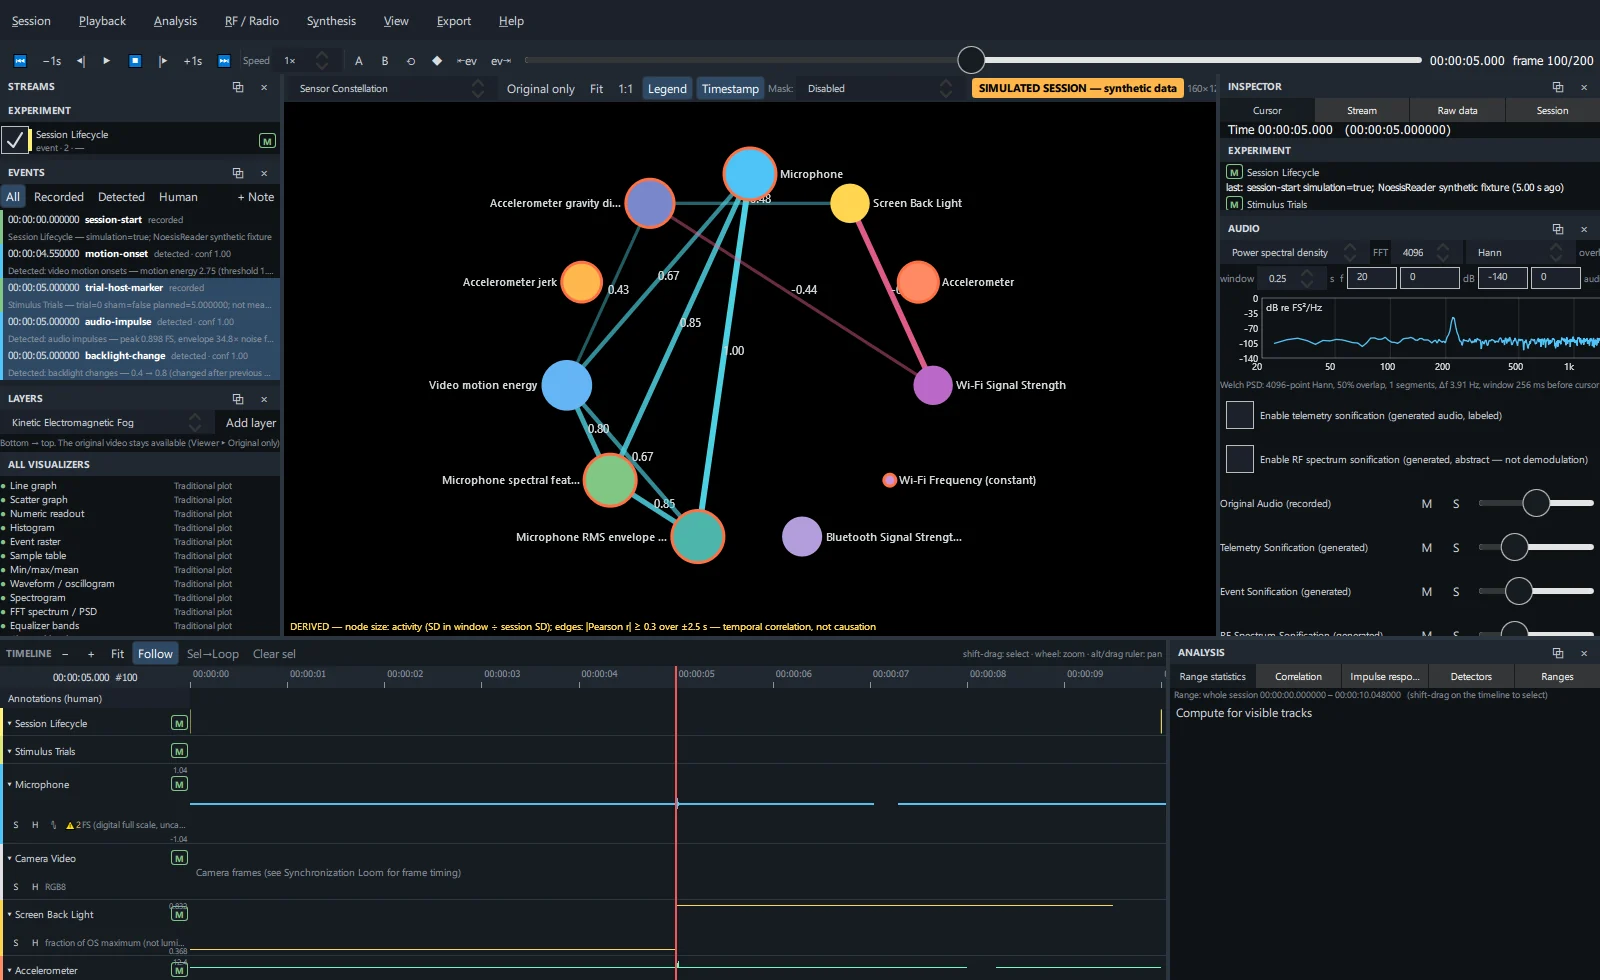Step one frame back

(81, 61)
